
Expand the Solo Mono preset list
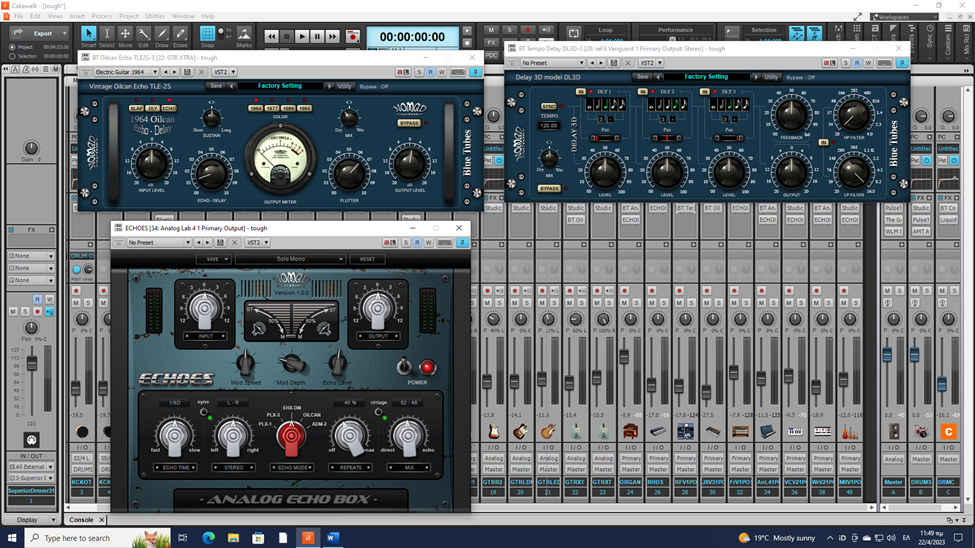point(290,259)
